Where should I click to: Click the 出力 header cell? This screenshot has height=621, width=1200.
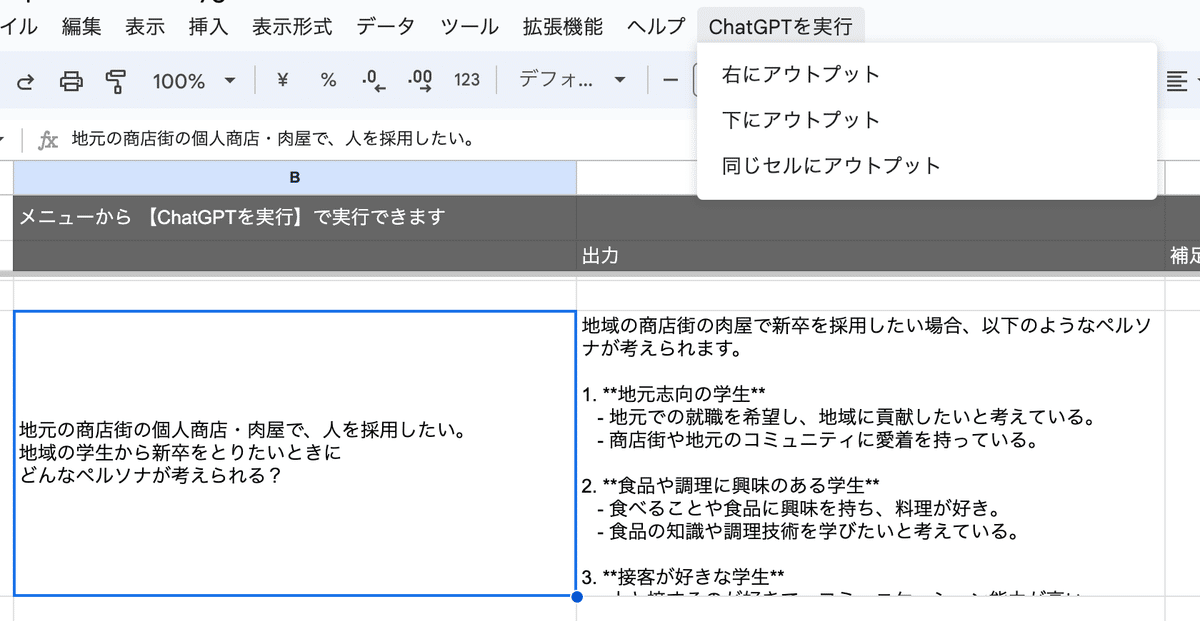[871, 257]
